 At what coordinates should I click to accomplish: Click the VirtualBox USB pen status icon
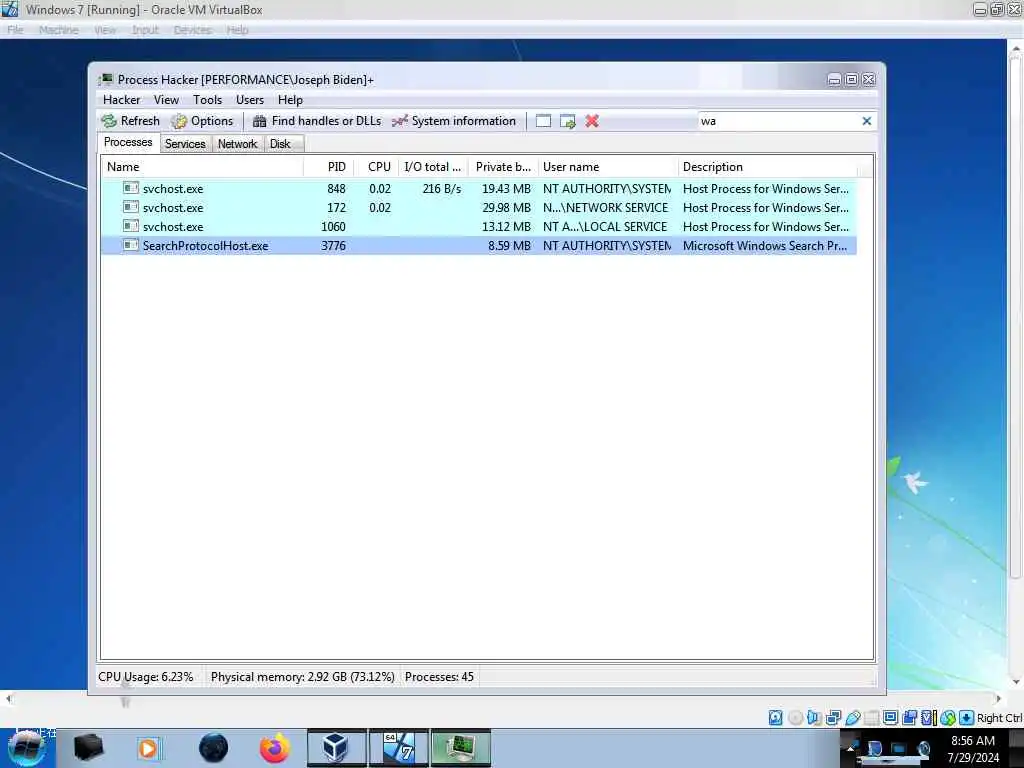pos(852,718)
